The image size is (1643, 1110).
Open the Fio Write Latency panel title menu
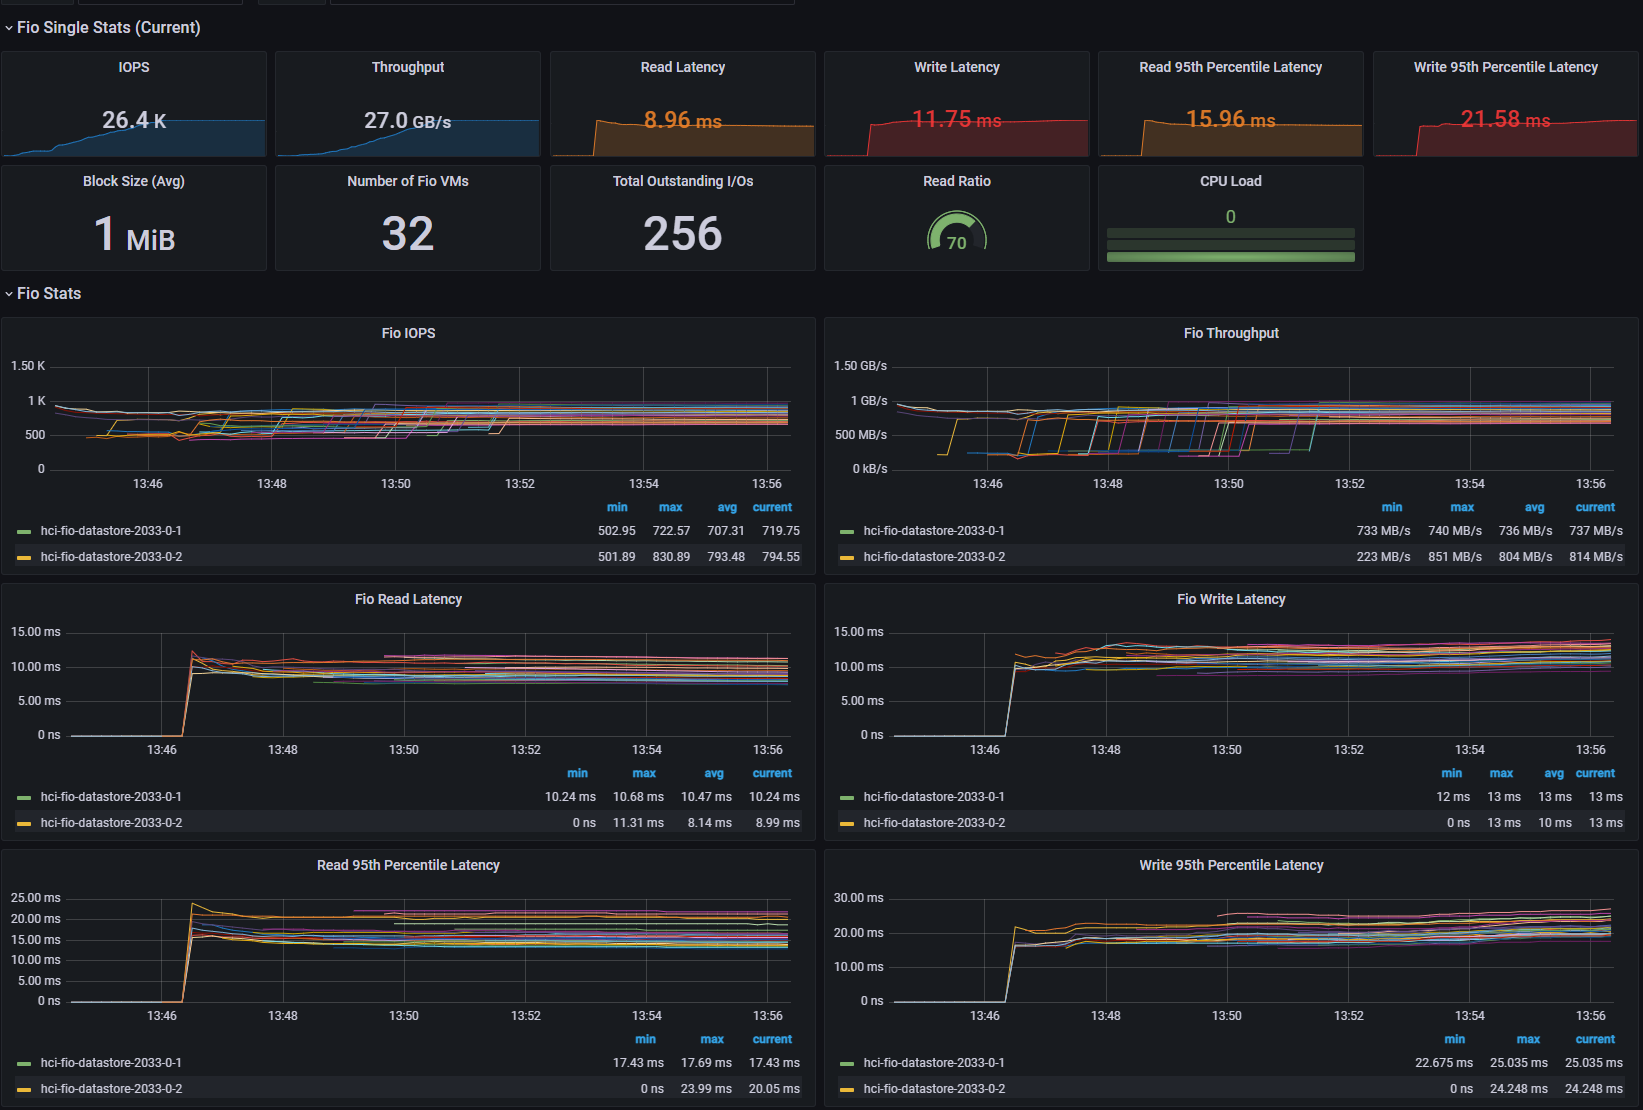click(x=1231, y=599)
